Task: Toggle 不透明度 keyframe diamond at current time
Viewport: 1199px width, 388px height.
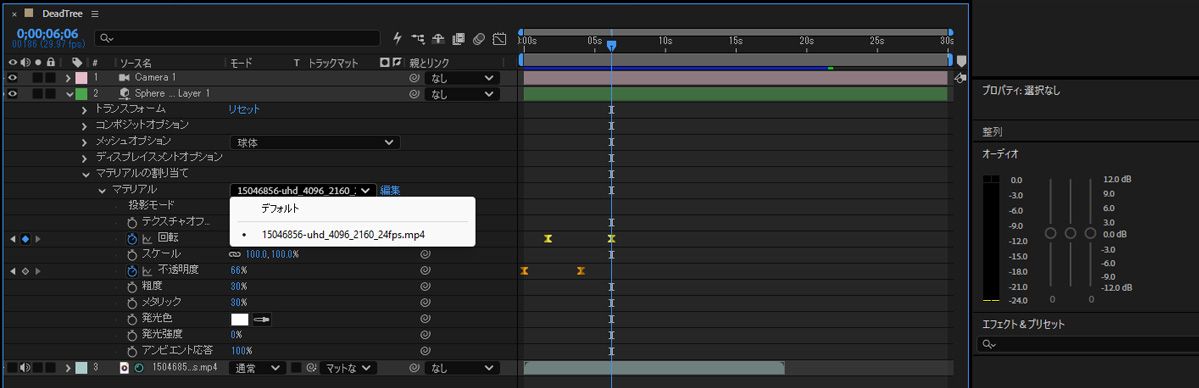Action: 25,271
